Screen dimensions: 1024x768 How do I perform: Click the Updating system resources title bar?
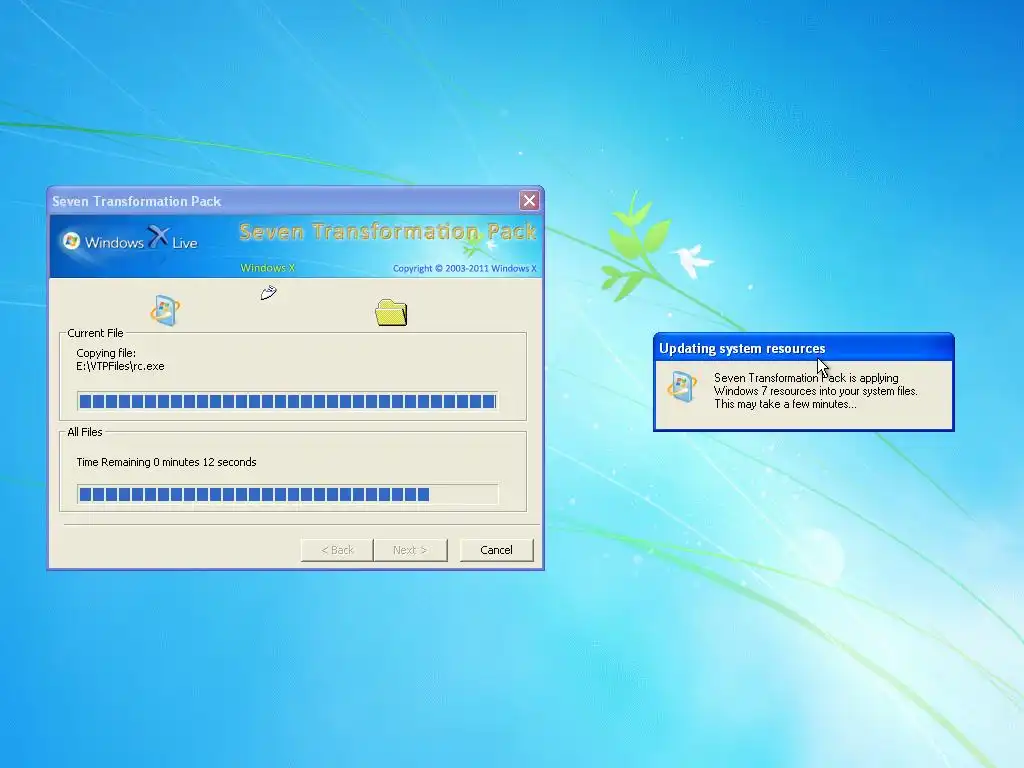[x=804, y=348]
